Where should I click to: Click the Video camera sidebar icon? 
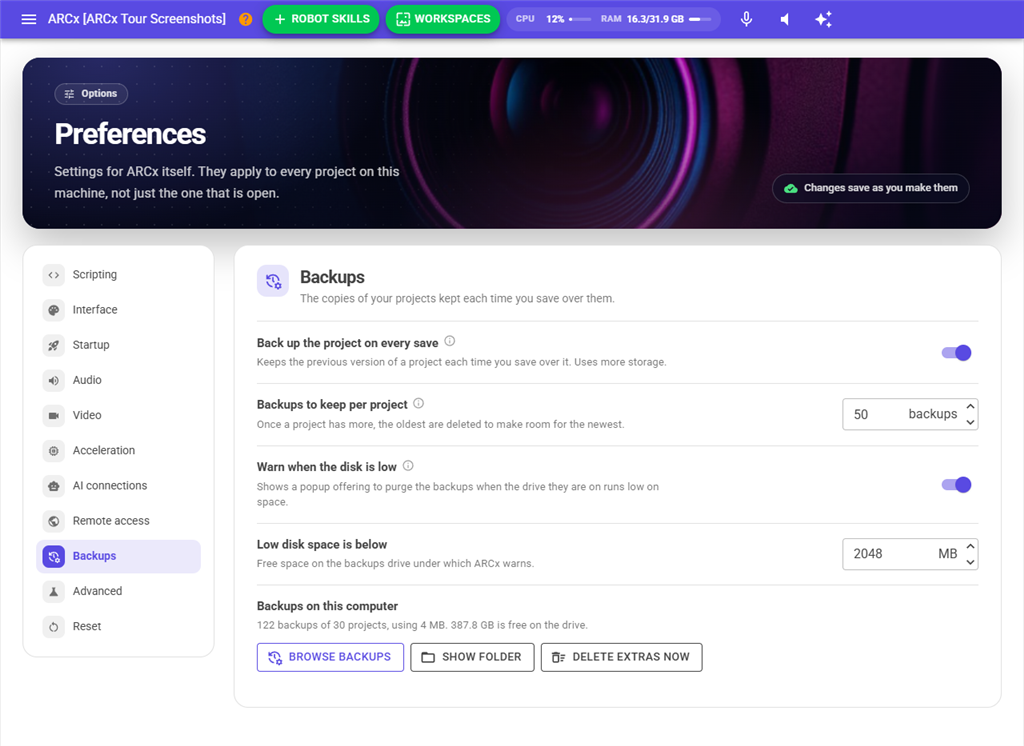(x=54, y=415)
